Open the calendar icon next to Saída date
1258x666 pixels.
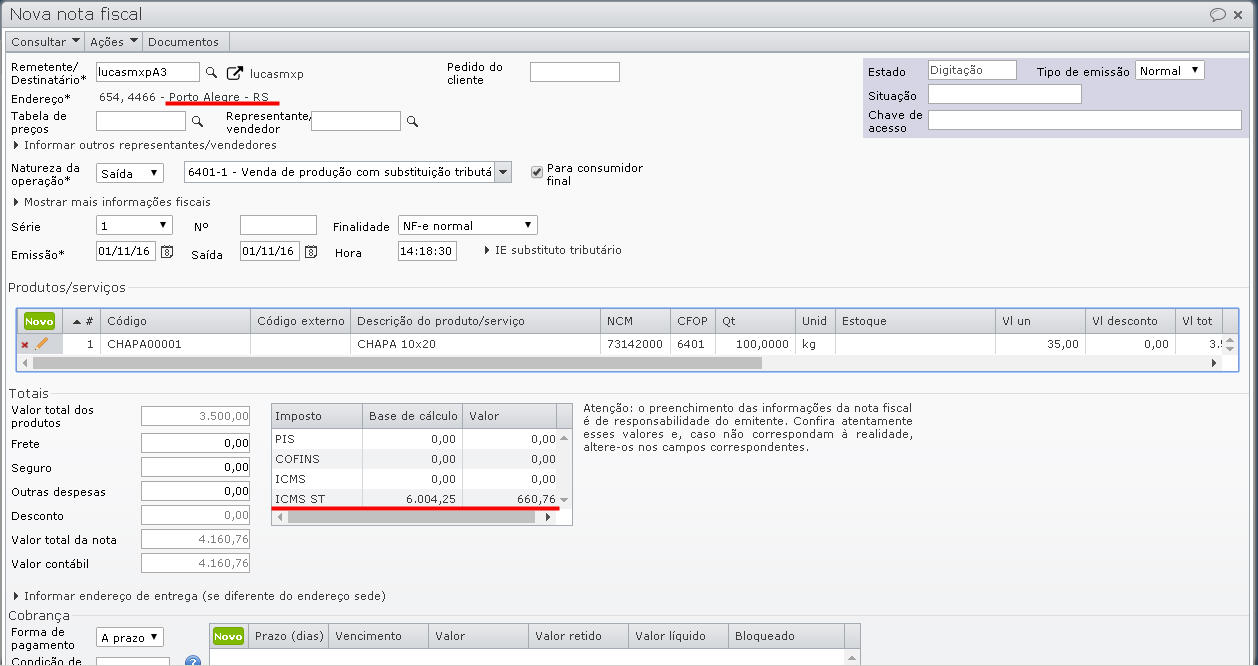(311, 251)
